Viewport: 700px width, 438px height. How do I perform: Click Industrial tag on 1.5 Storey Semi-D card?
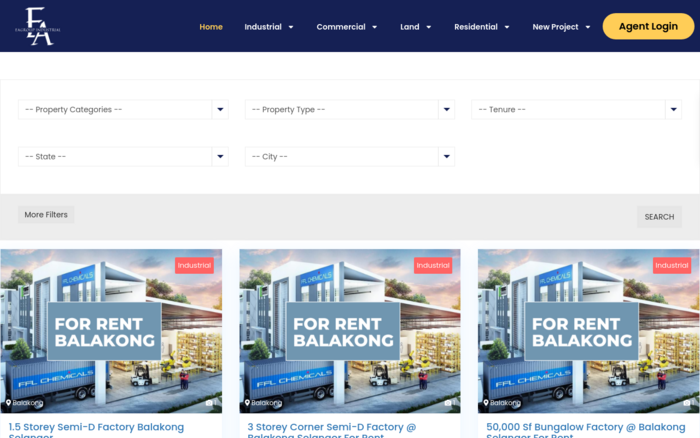(194, 265)
